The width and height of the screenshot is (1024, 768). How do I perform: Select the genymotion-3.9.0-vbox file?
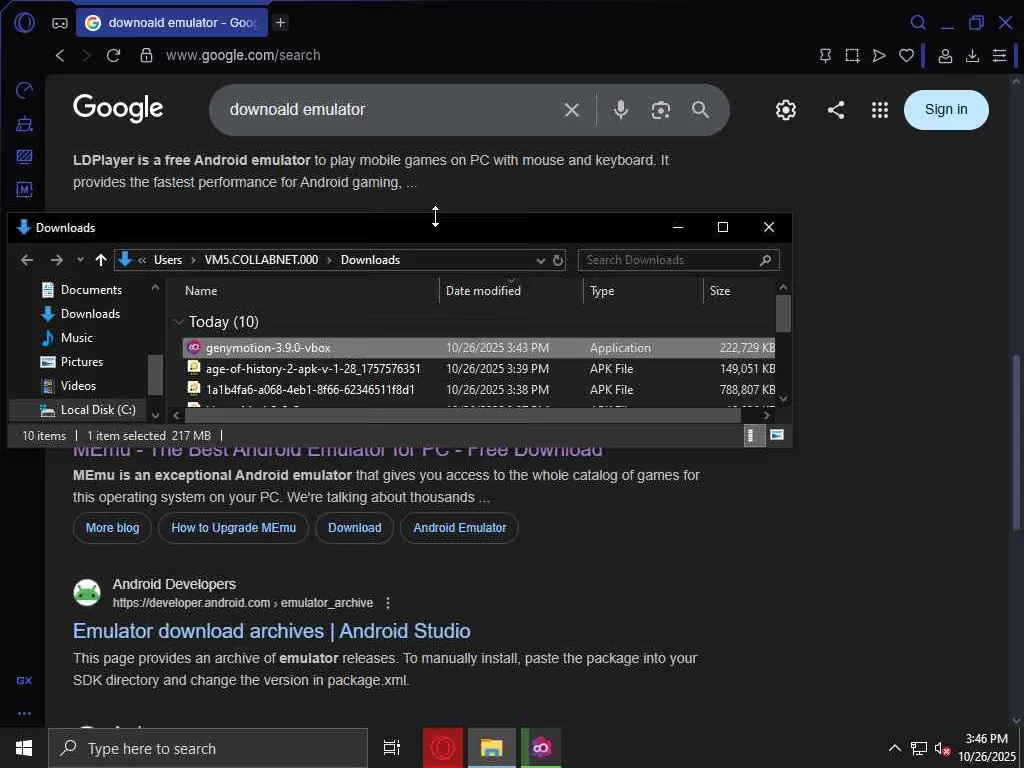point(479,348)
